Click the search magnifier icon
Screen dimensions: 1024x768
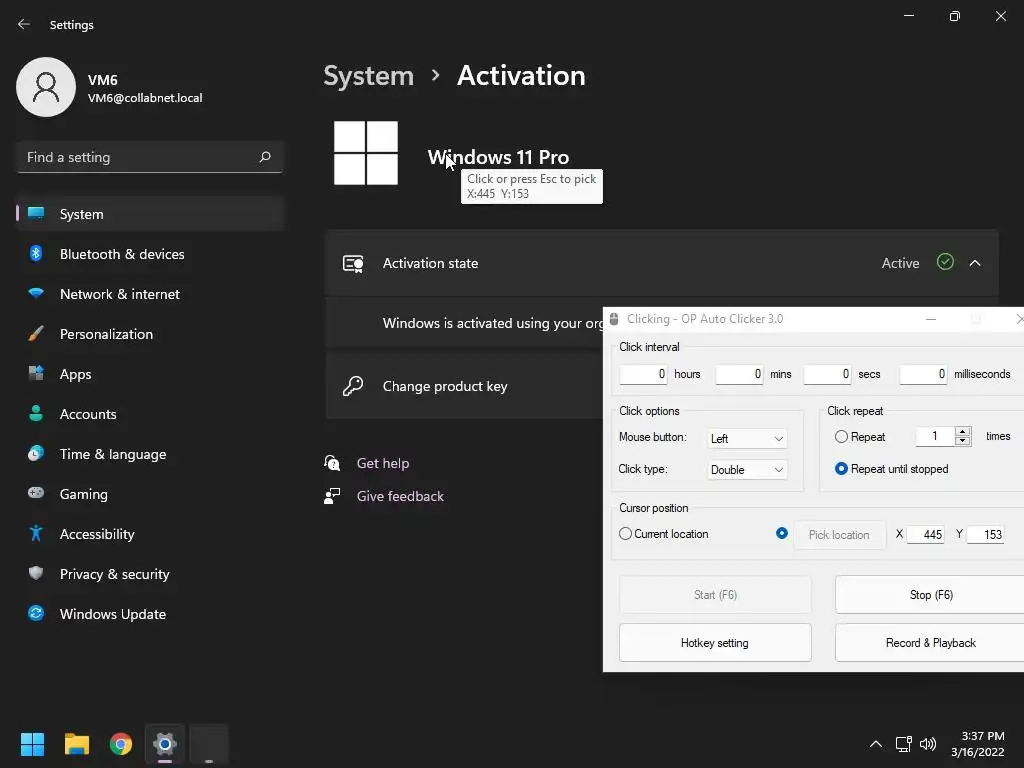[x=264, y=157]
